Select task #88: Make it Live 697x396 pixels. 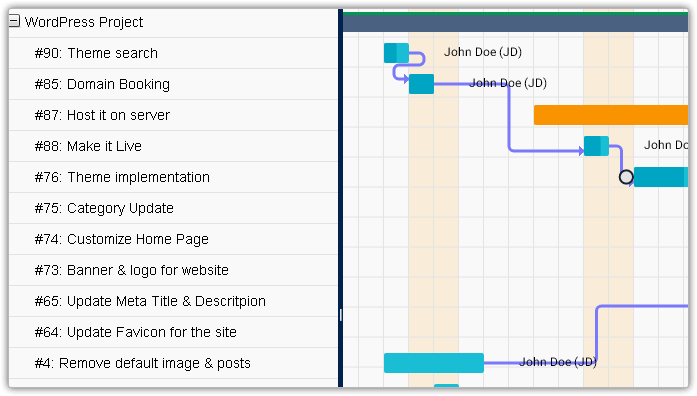tap(173, 146)
